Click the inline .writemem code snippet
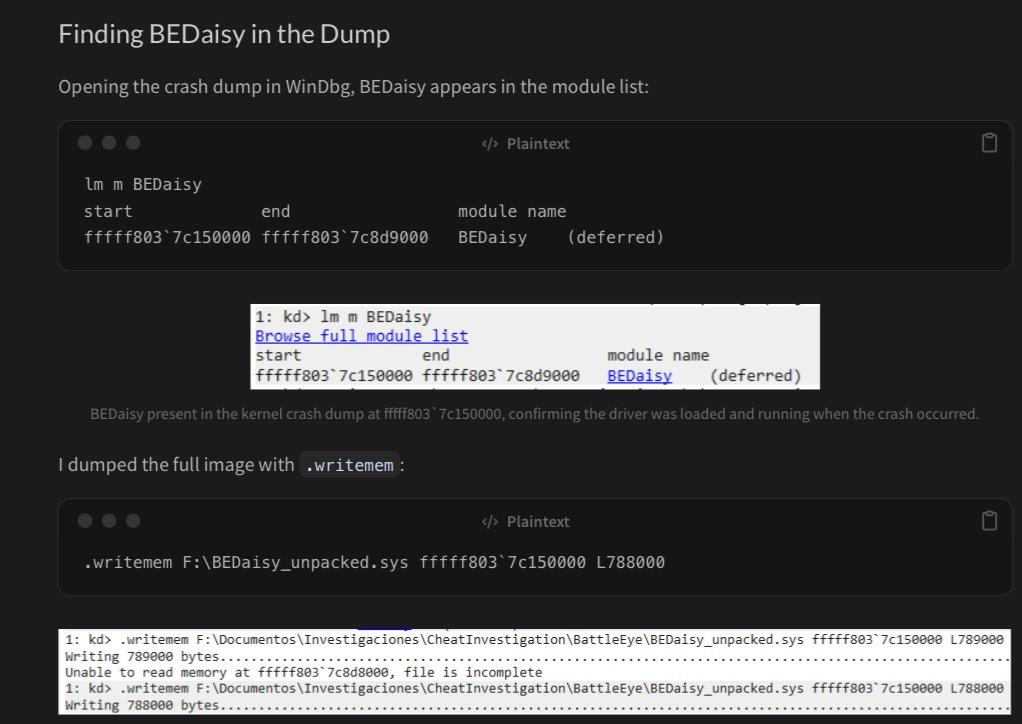Image resolution: width=1022 pixels, height=724 pixels. 349,465
